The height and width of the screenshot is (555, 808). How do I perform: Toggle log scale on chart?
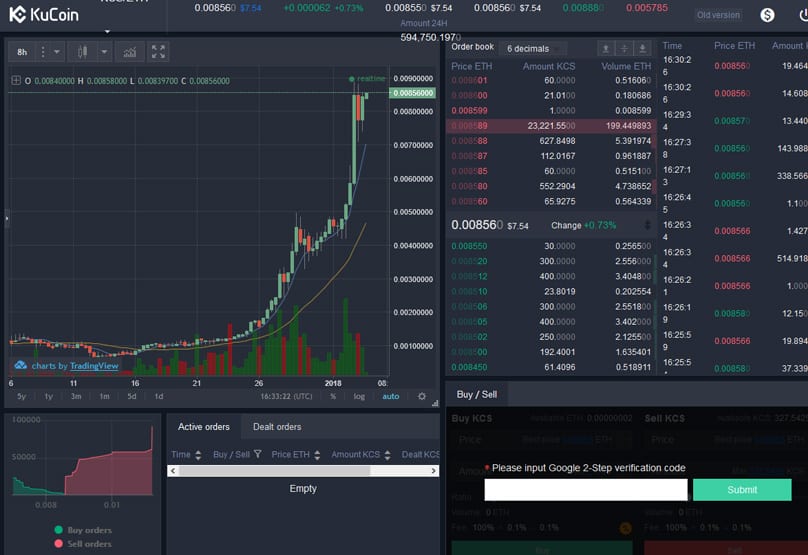[x=359, y=396]
